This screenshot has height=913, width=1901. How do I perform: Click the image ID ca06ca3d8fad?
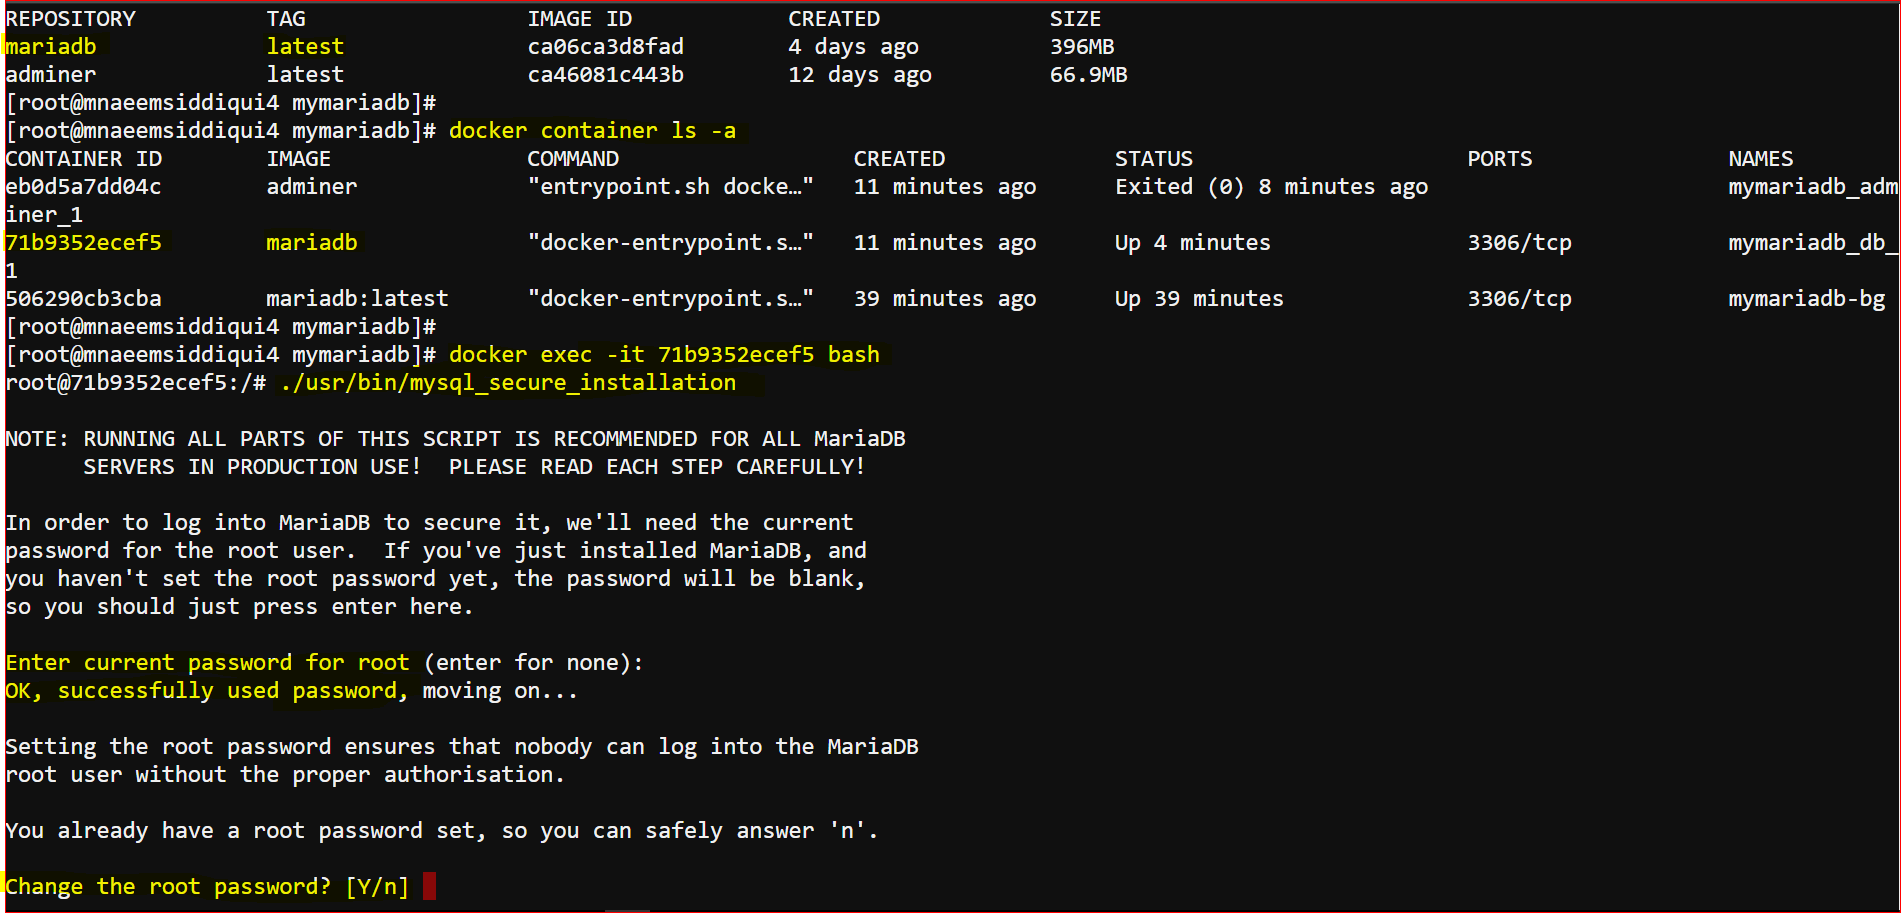tap(606, 46)
